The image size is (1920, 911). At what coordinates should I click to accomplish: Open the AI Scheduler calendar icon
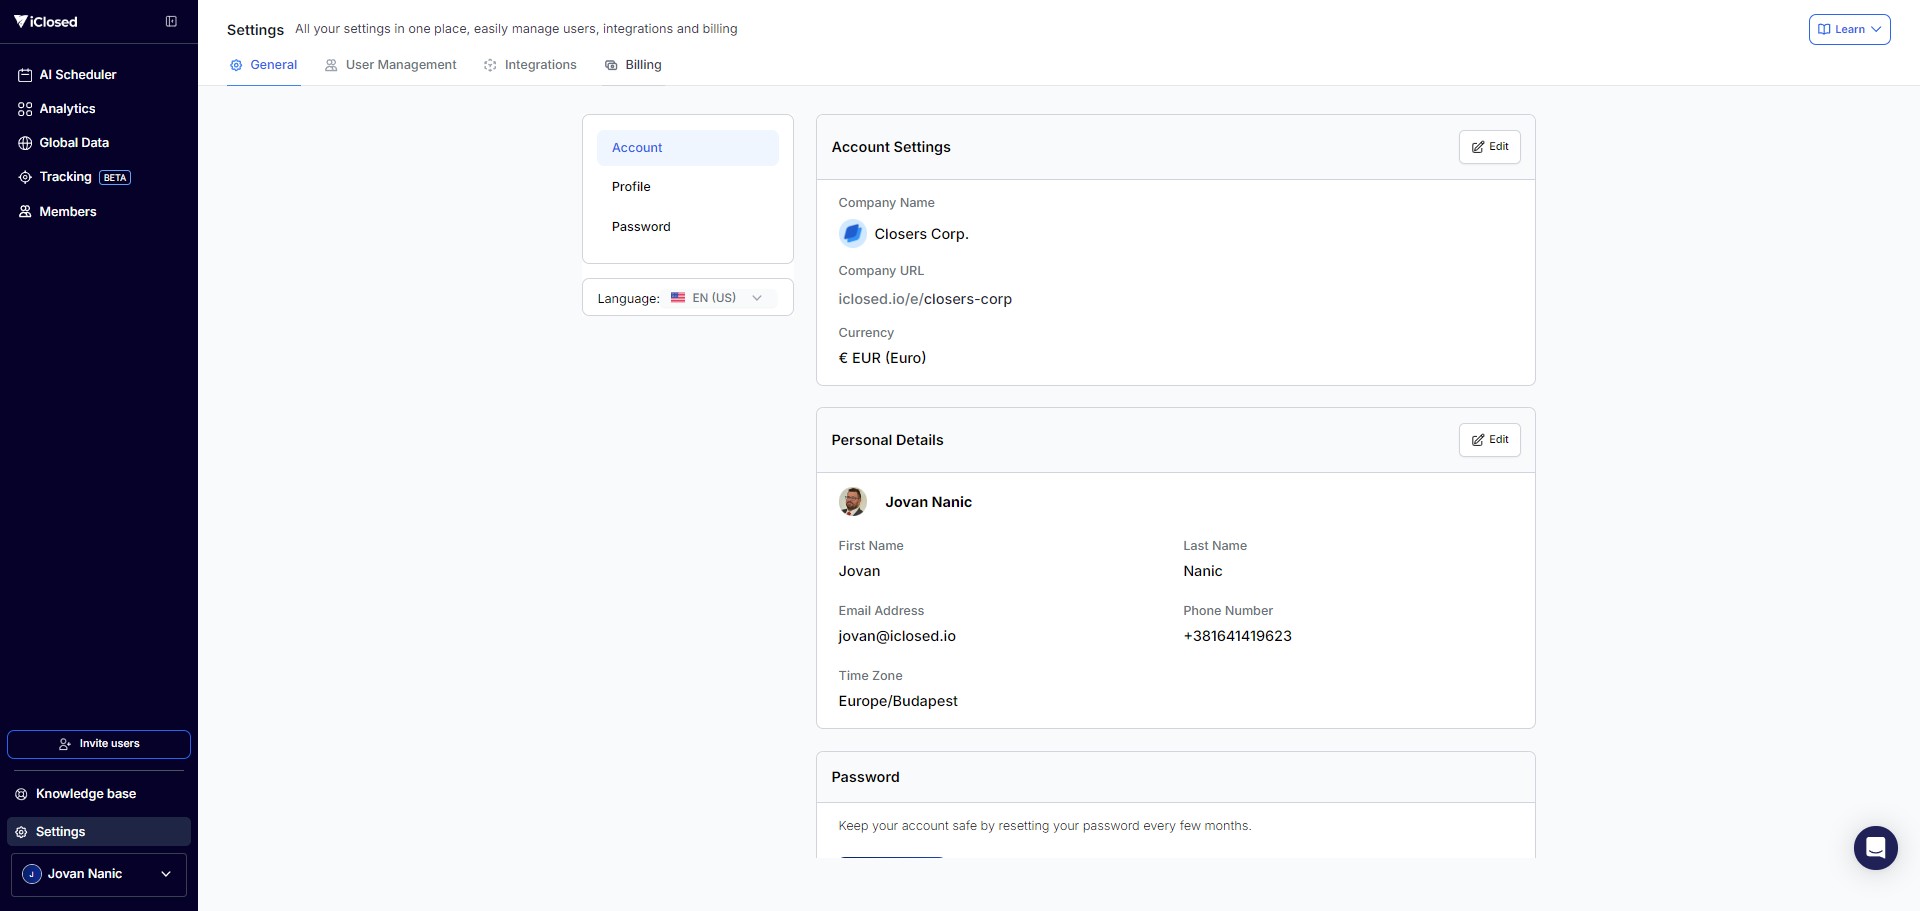[x=25, y=75]
